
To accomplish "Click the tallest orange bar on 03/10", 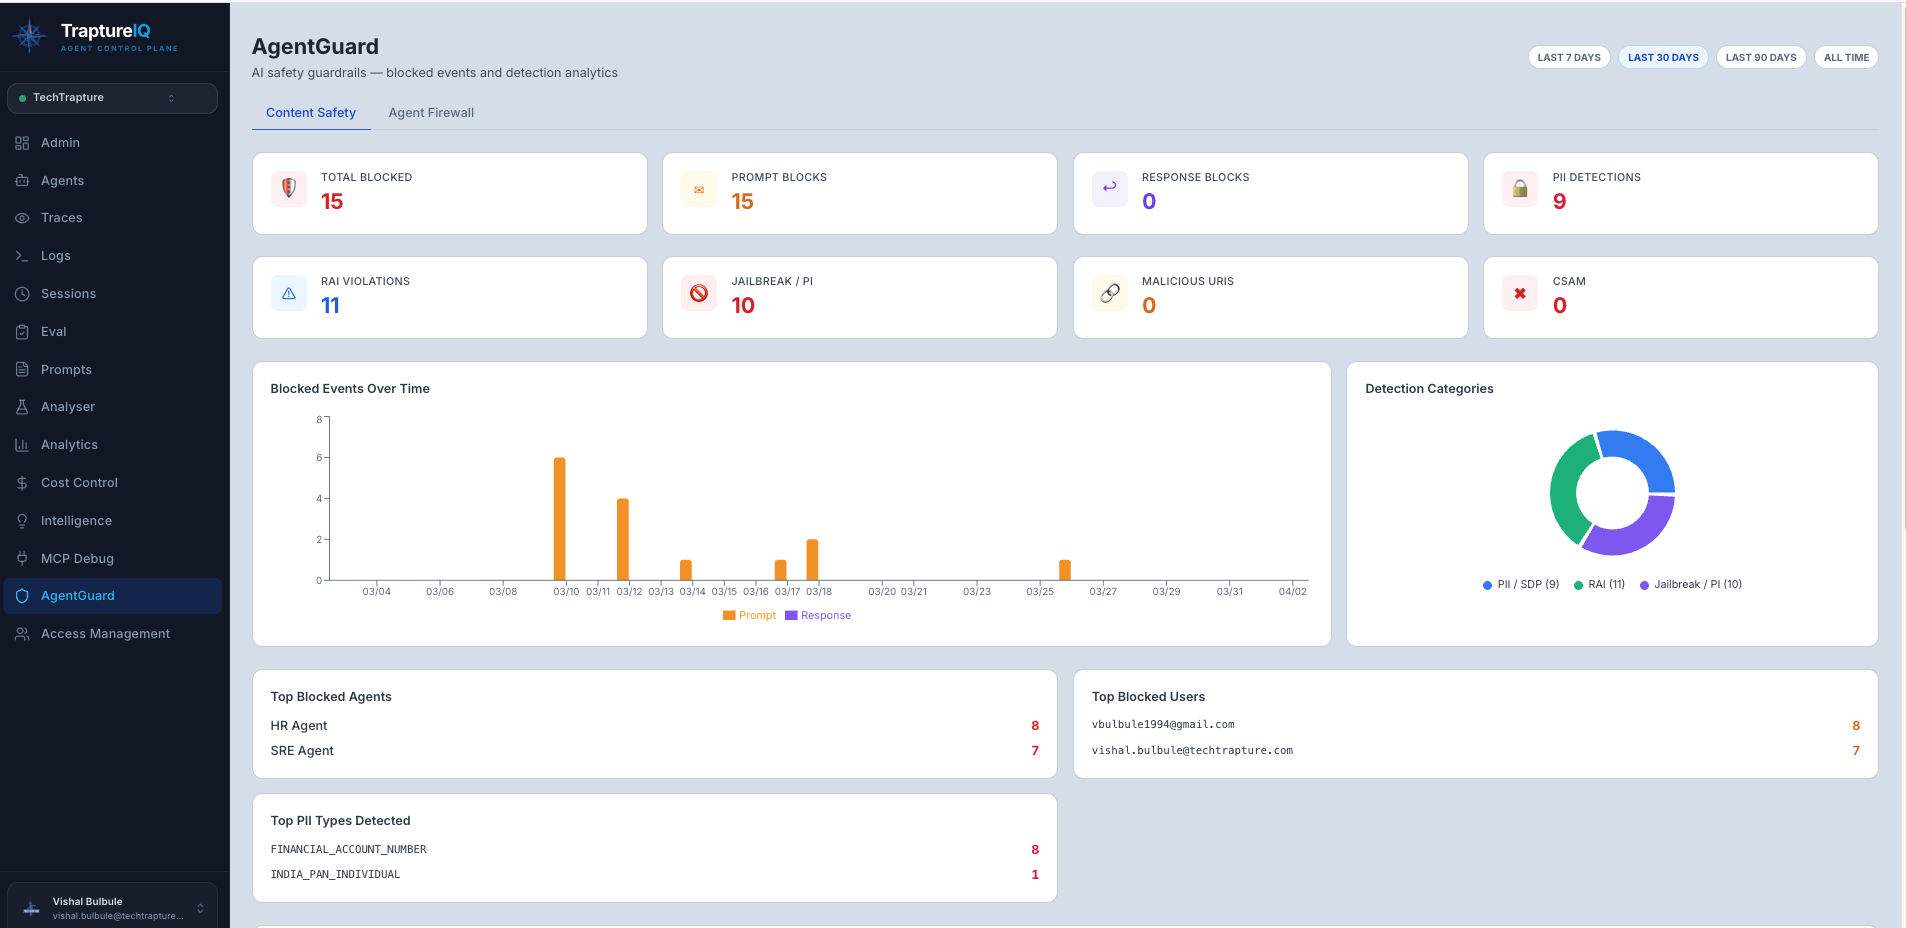I will tap(560, 518).
